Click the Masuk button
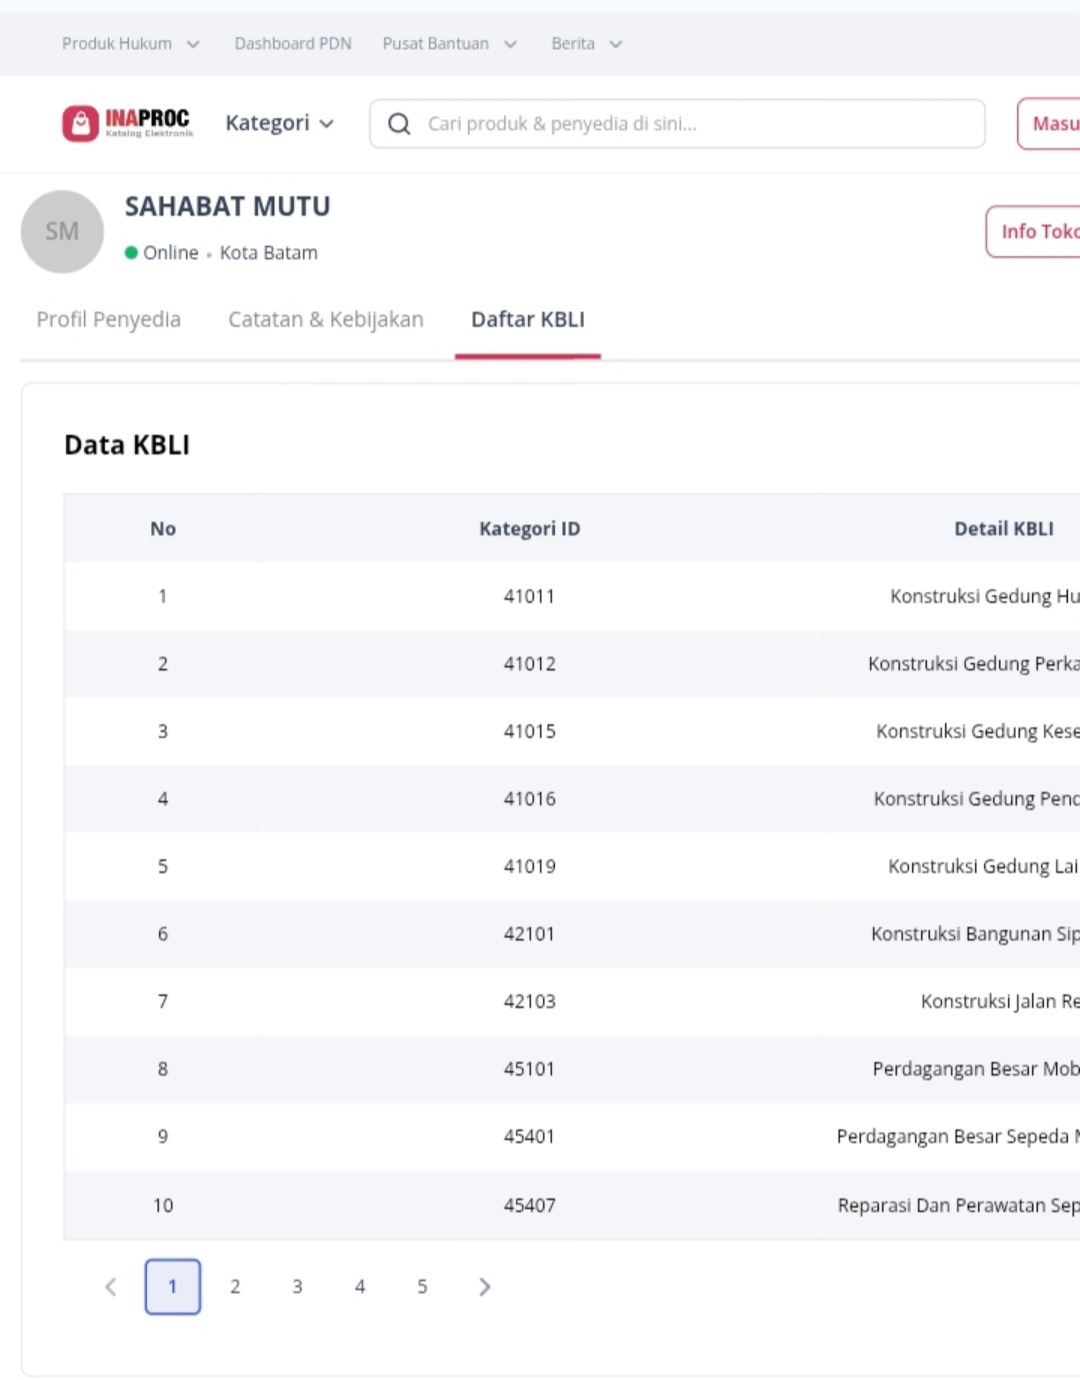The image size is (1080, 1380). pos(1049,124)
